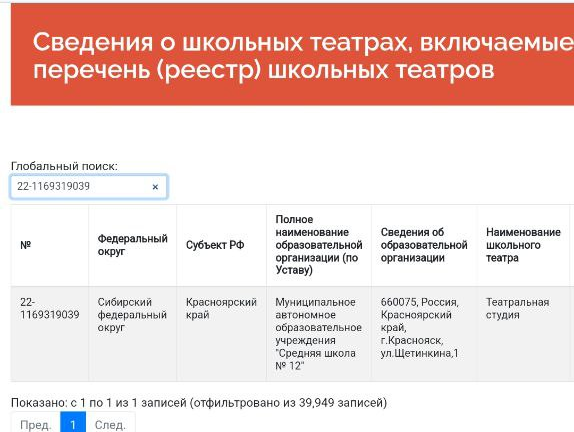Click the record number cell 22-1169319039
Viewport: 574px width, 432px height.
click(50, 334)
